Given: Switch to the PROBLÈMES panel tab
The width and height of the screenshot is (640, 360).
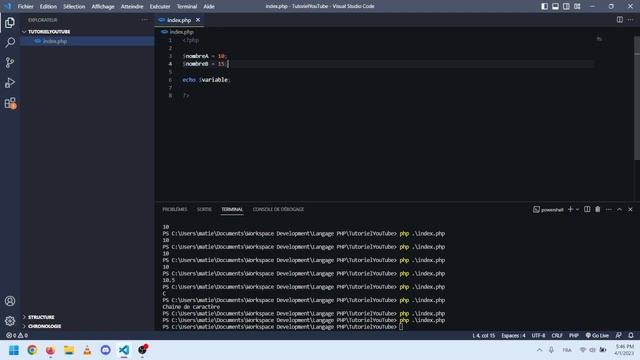Looking at the screenshot, I should (175, 209).
